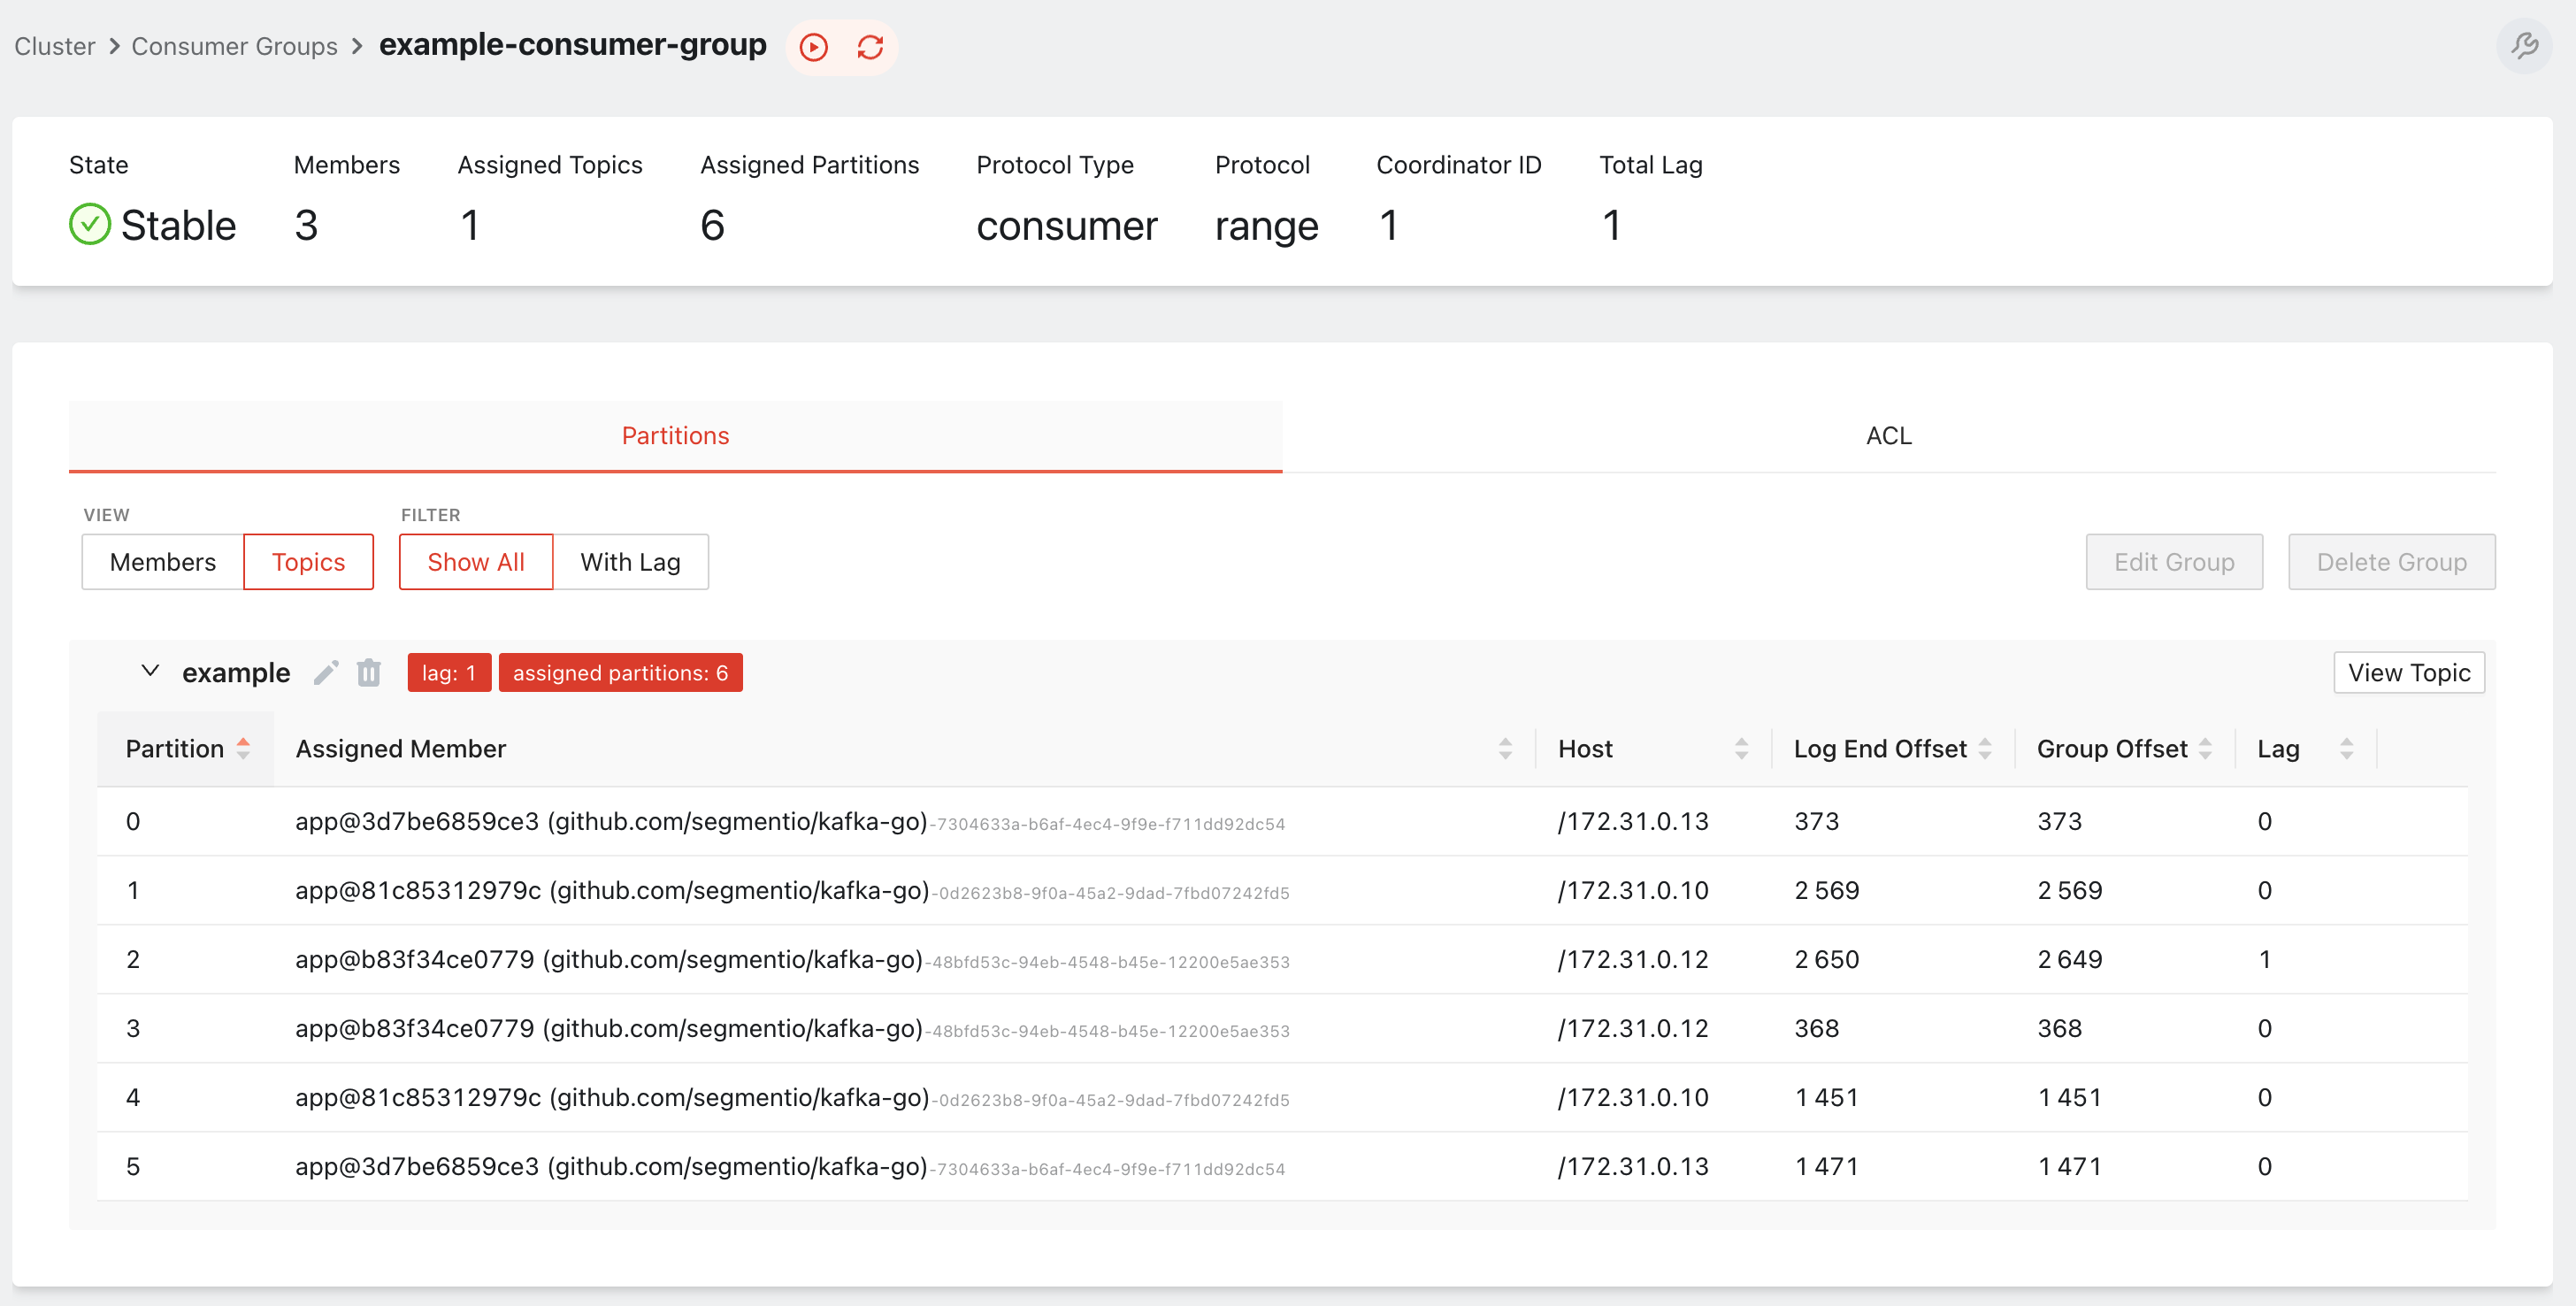Screen dimensions: 2576x1306
Task: Toggle the Show All filter button
Action: tap(474, 561)
